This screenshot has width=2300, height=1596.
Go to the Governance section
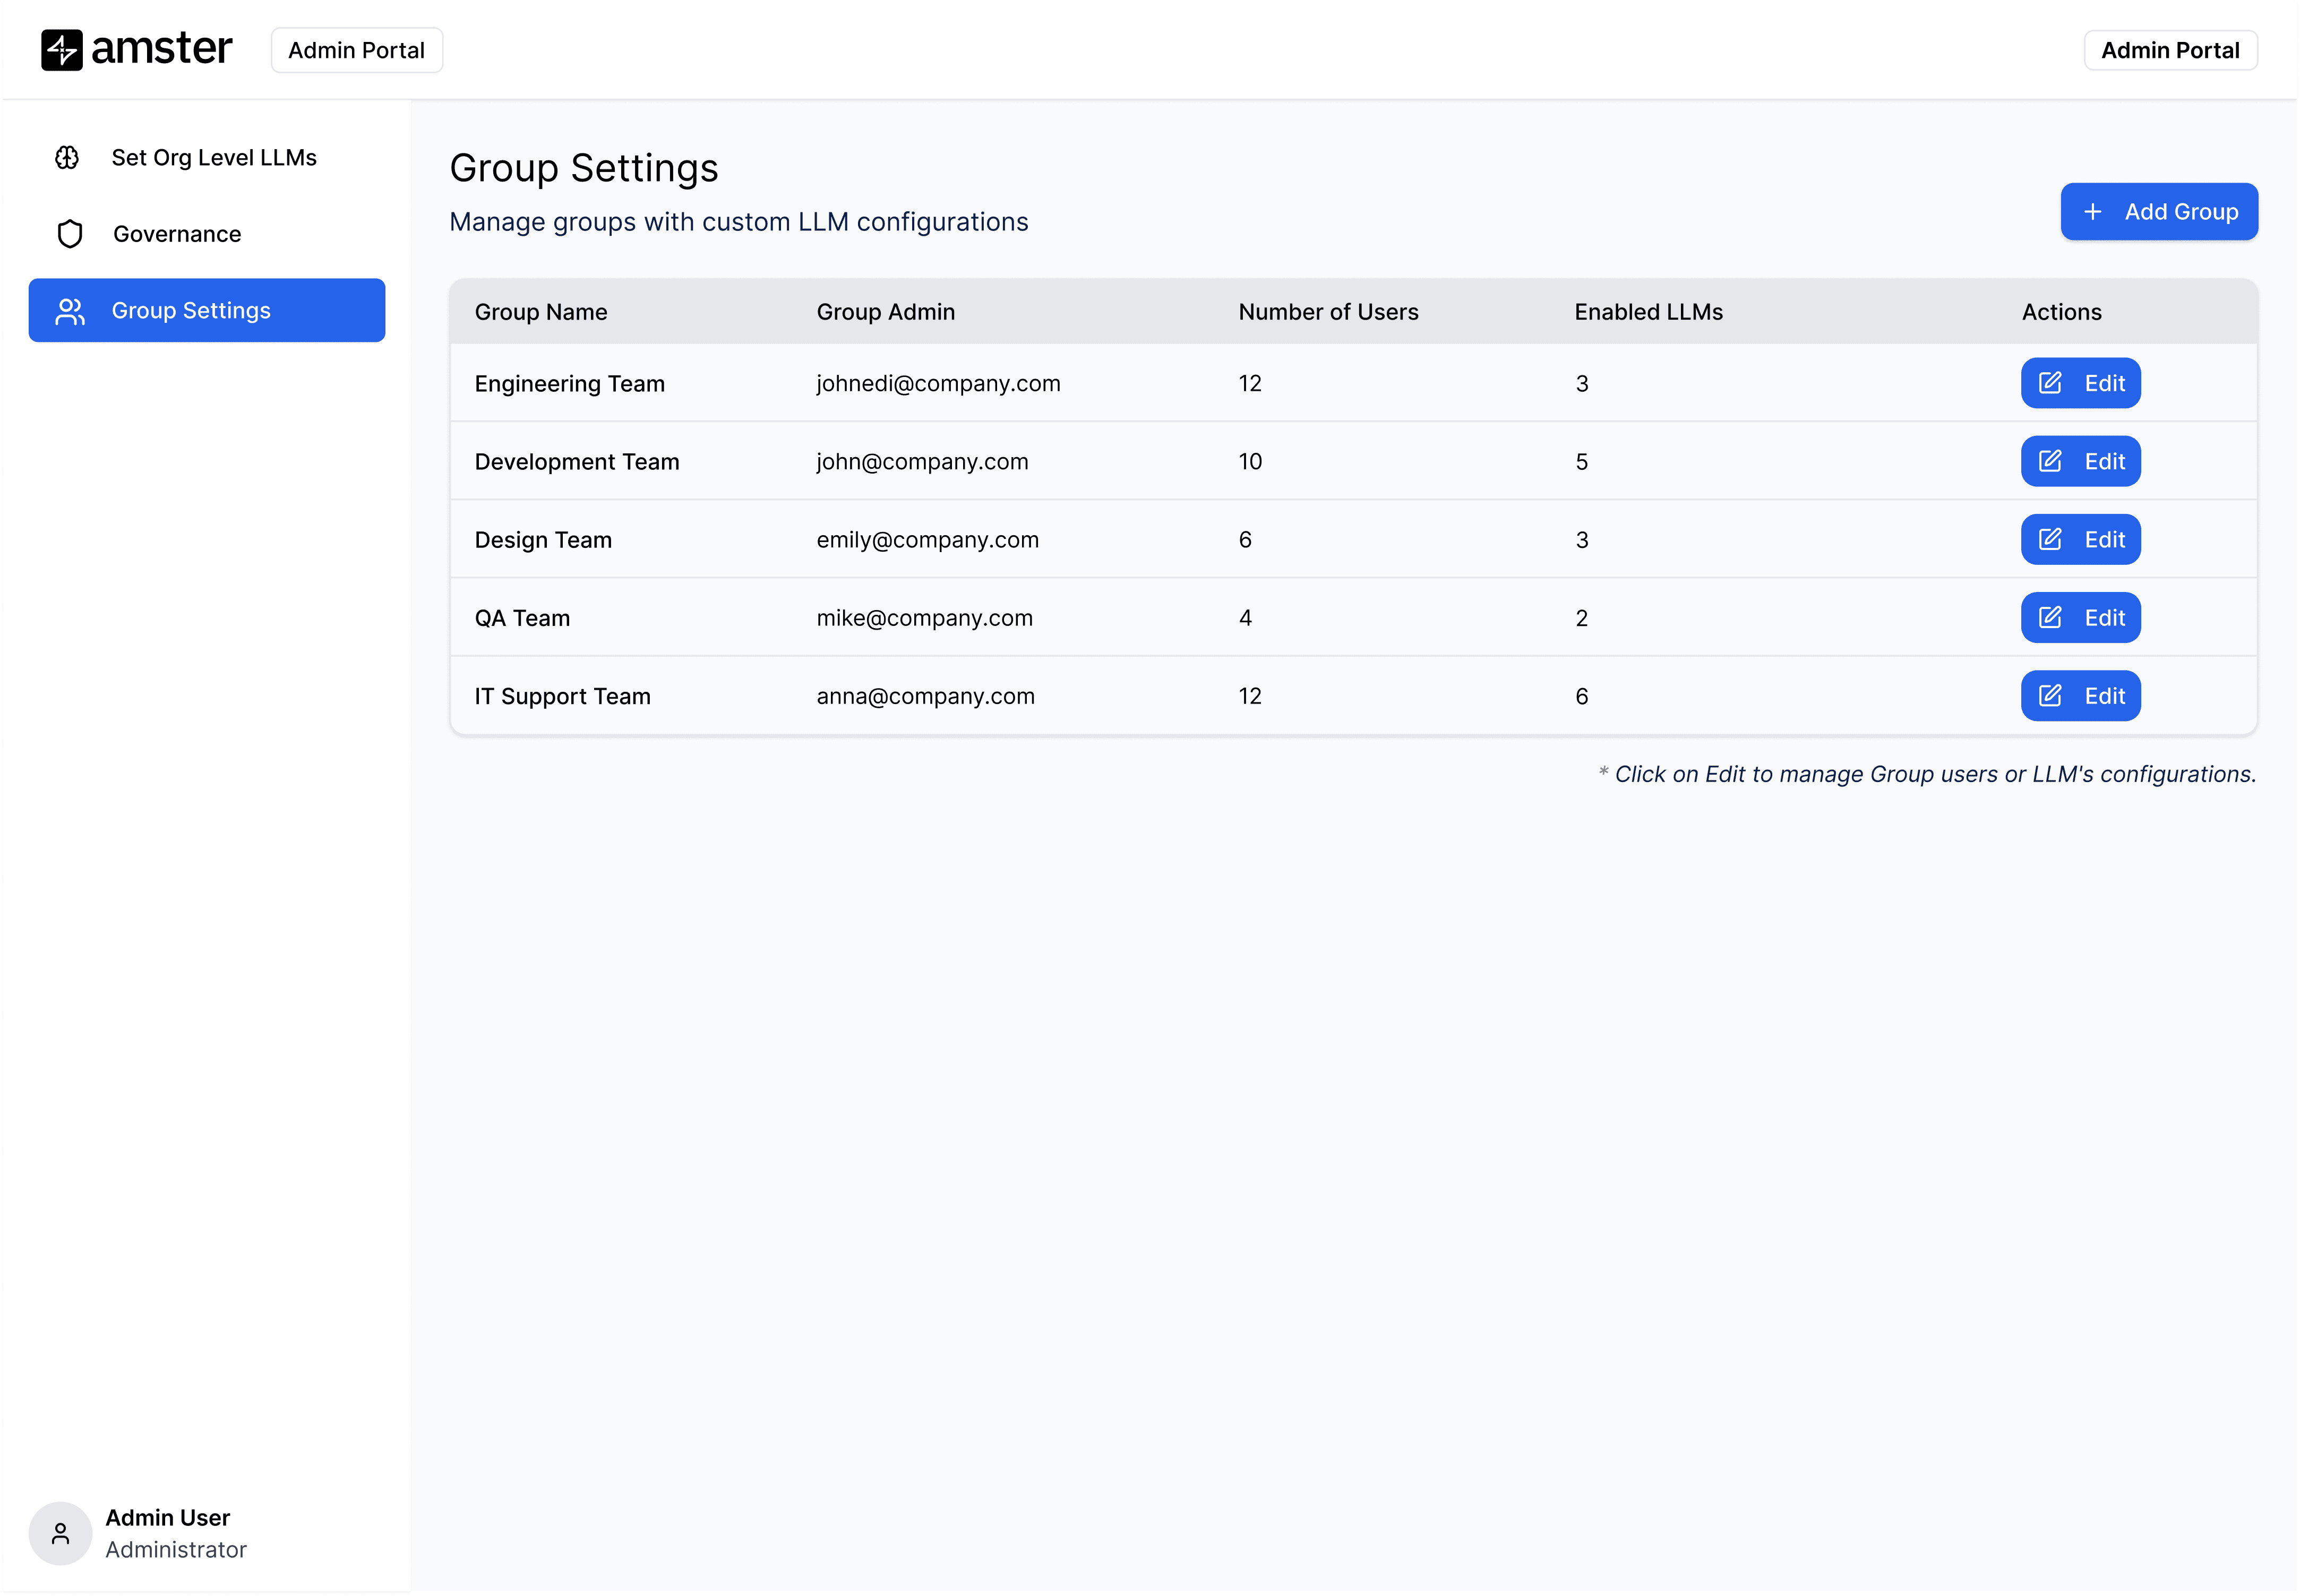coord(177,234)
